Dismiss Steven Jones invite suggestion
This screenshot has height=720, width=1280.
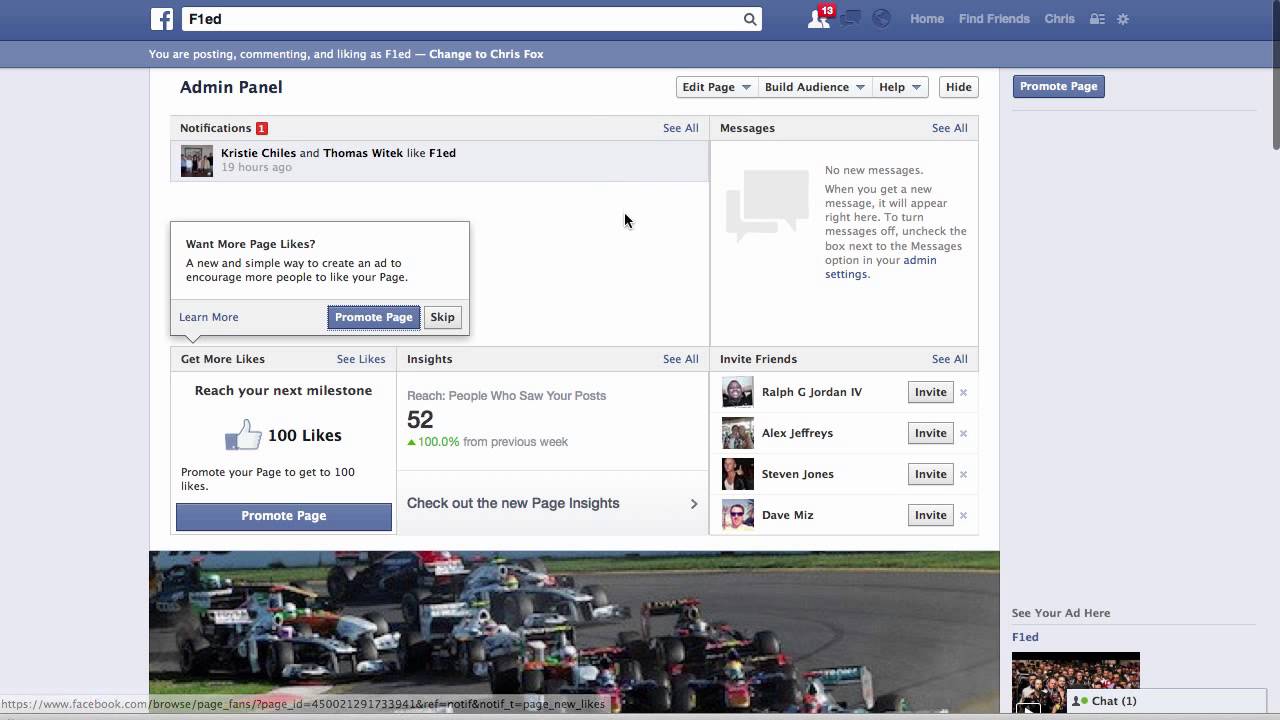click(963, 474)
